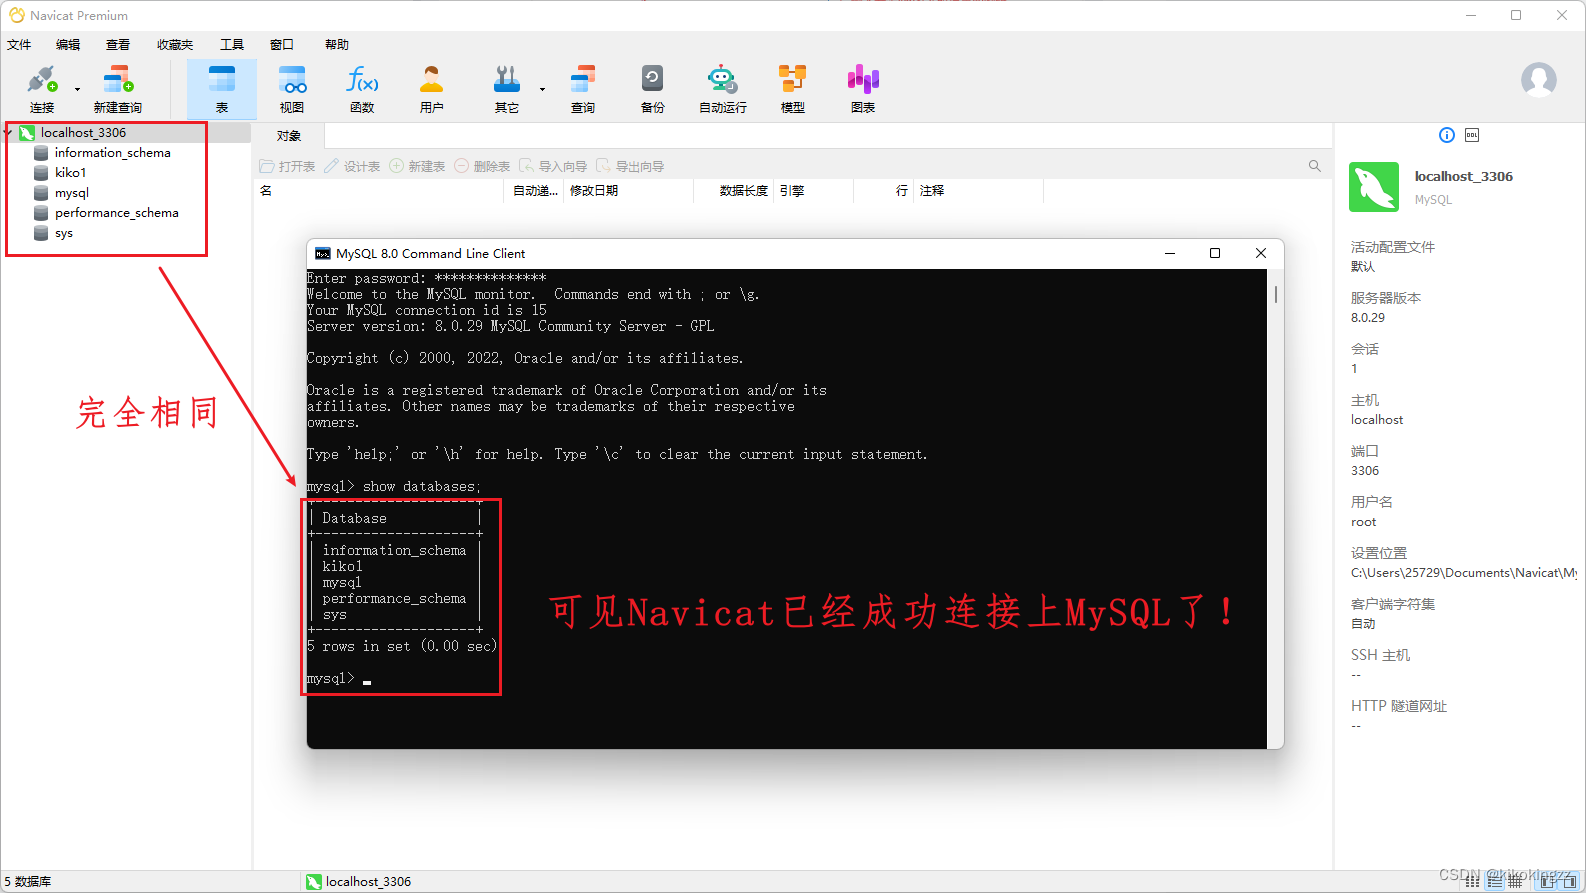Switch to the 对象 (Objects) tab
1586x893 pixels.
289,136
